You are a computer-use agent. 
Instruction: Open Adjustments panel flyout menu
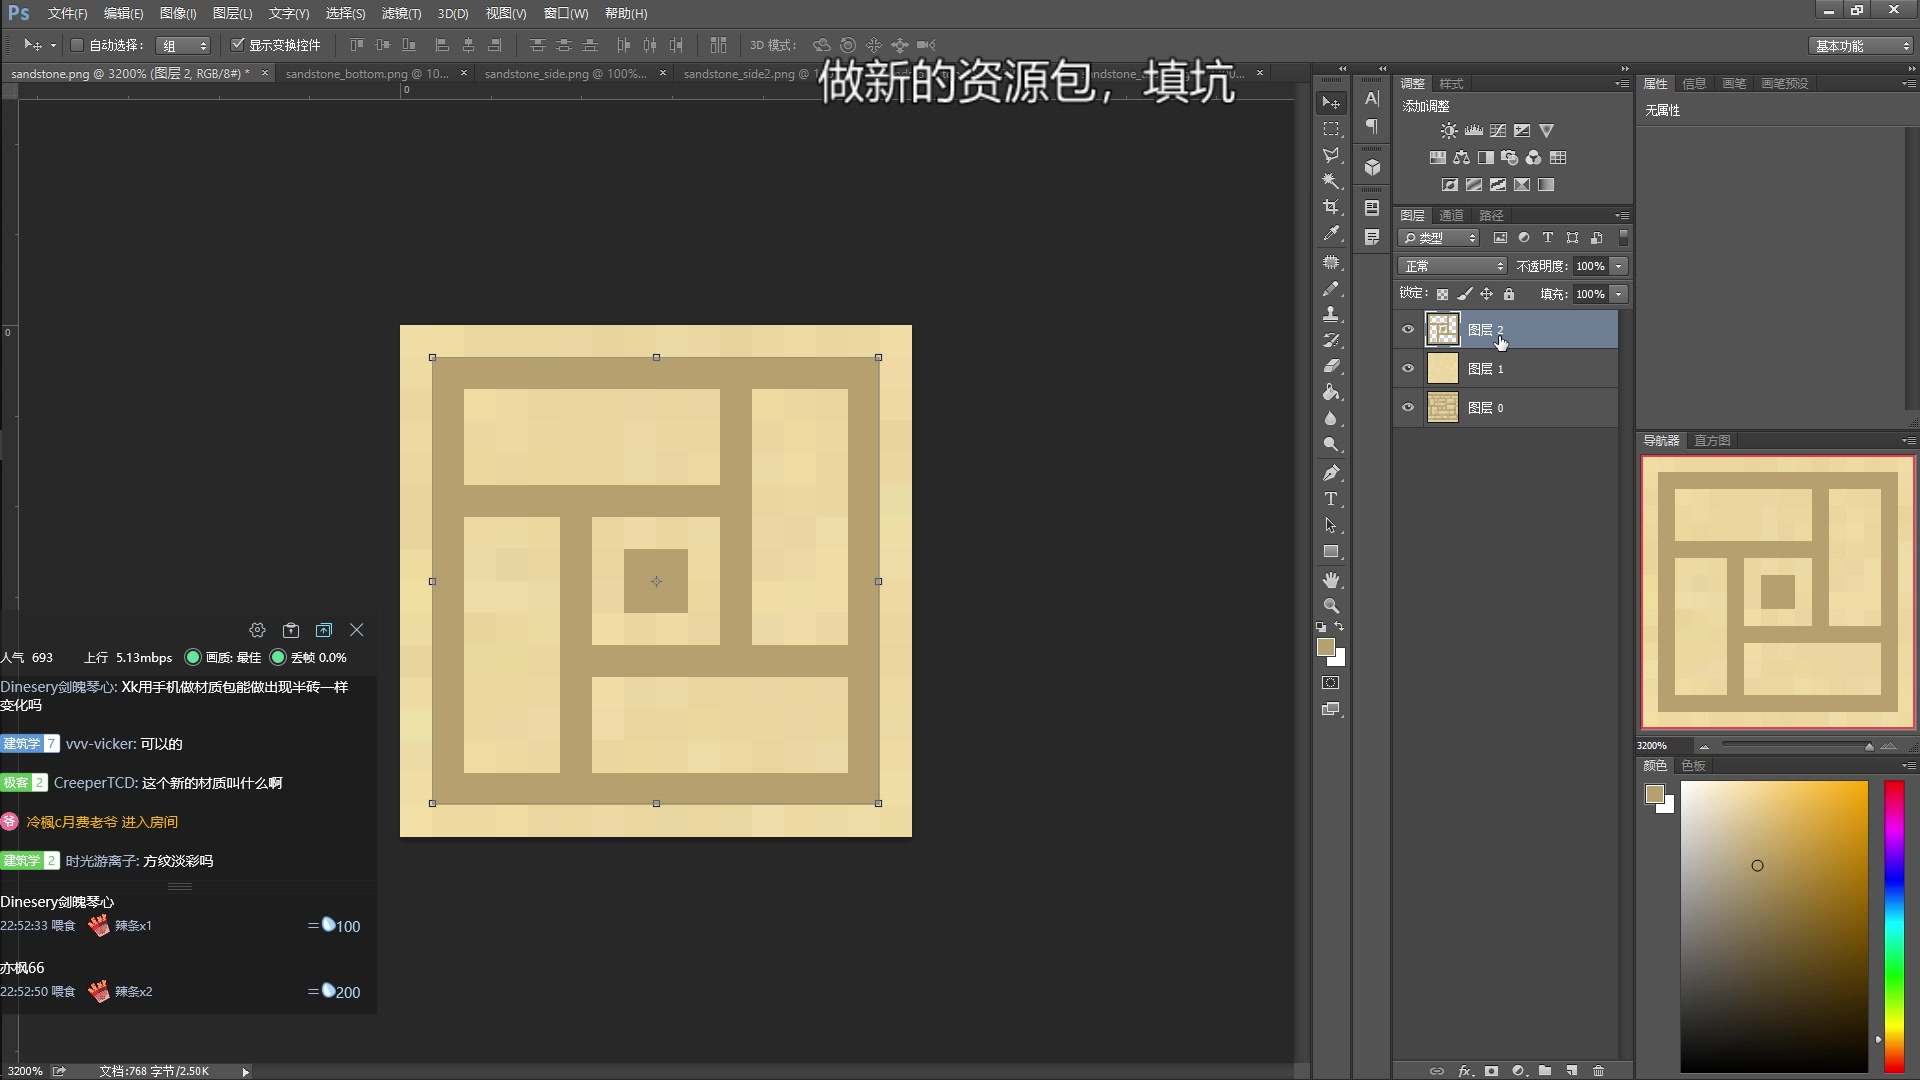coord(1622,84)
